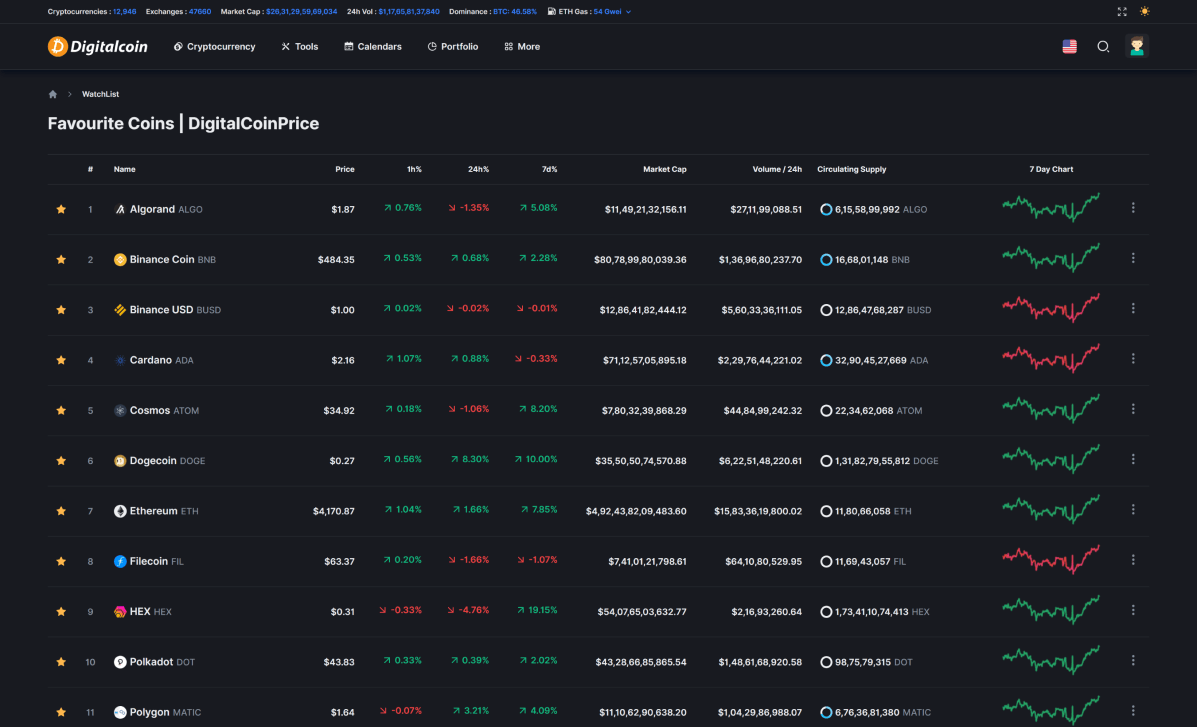Sort by the Market Cap column header

coord(664,170)
